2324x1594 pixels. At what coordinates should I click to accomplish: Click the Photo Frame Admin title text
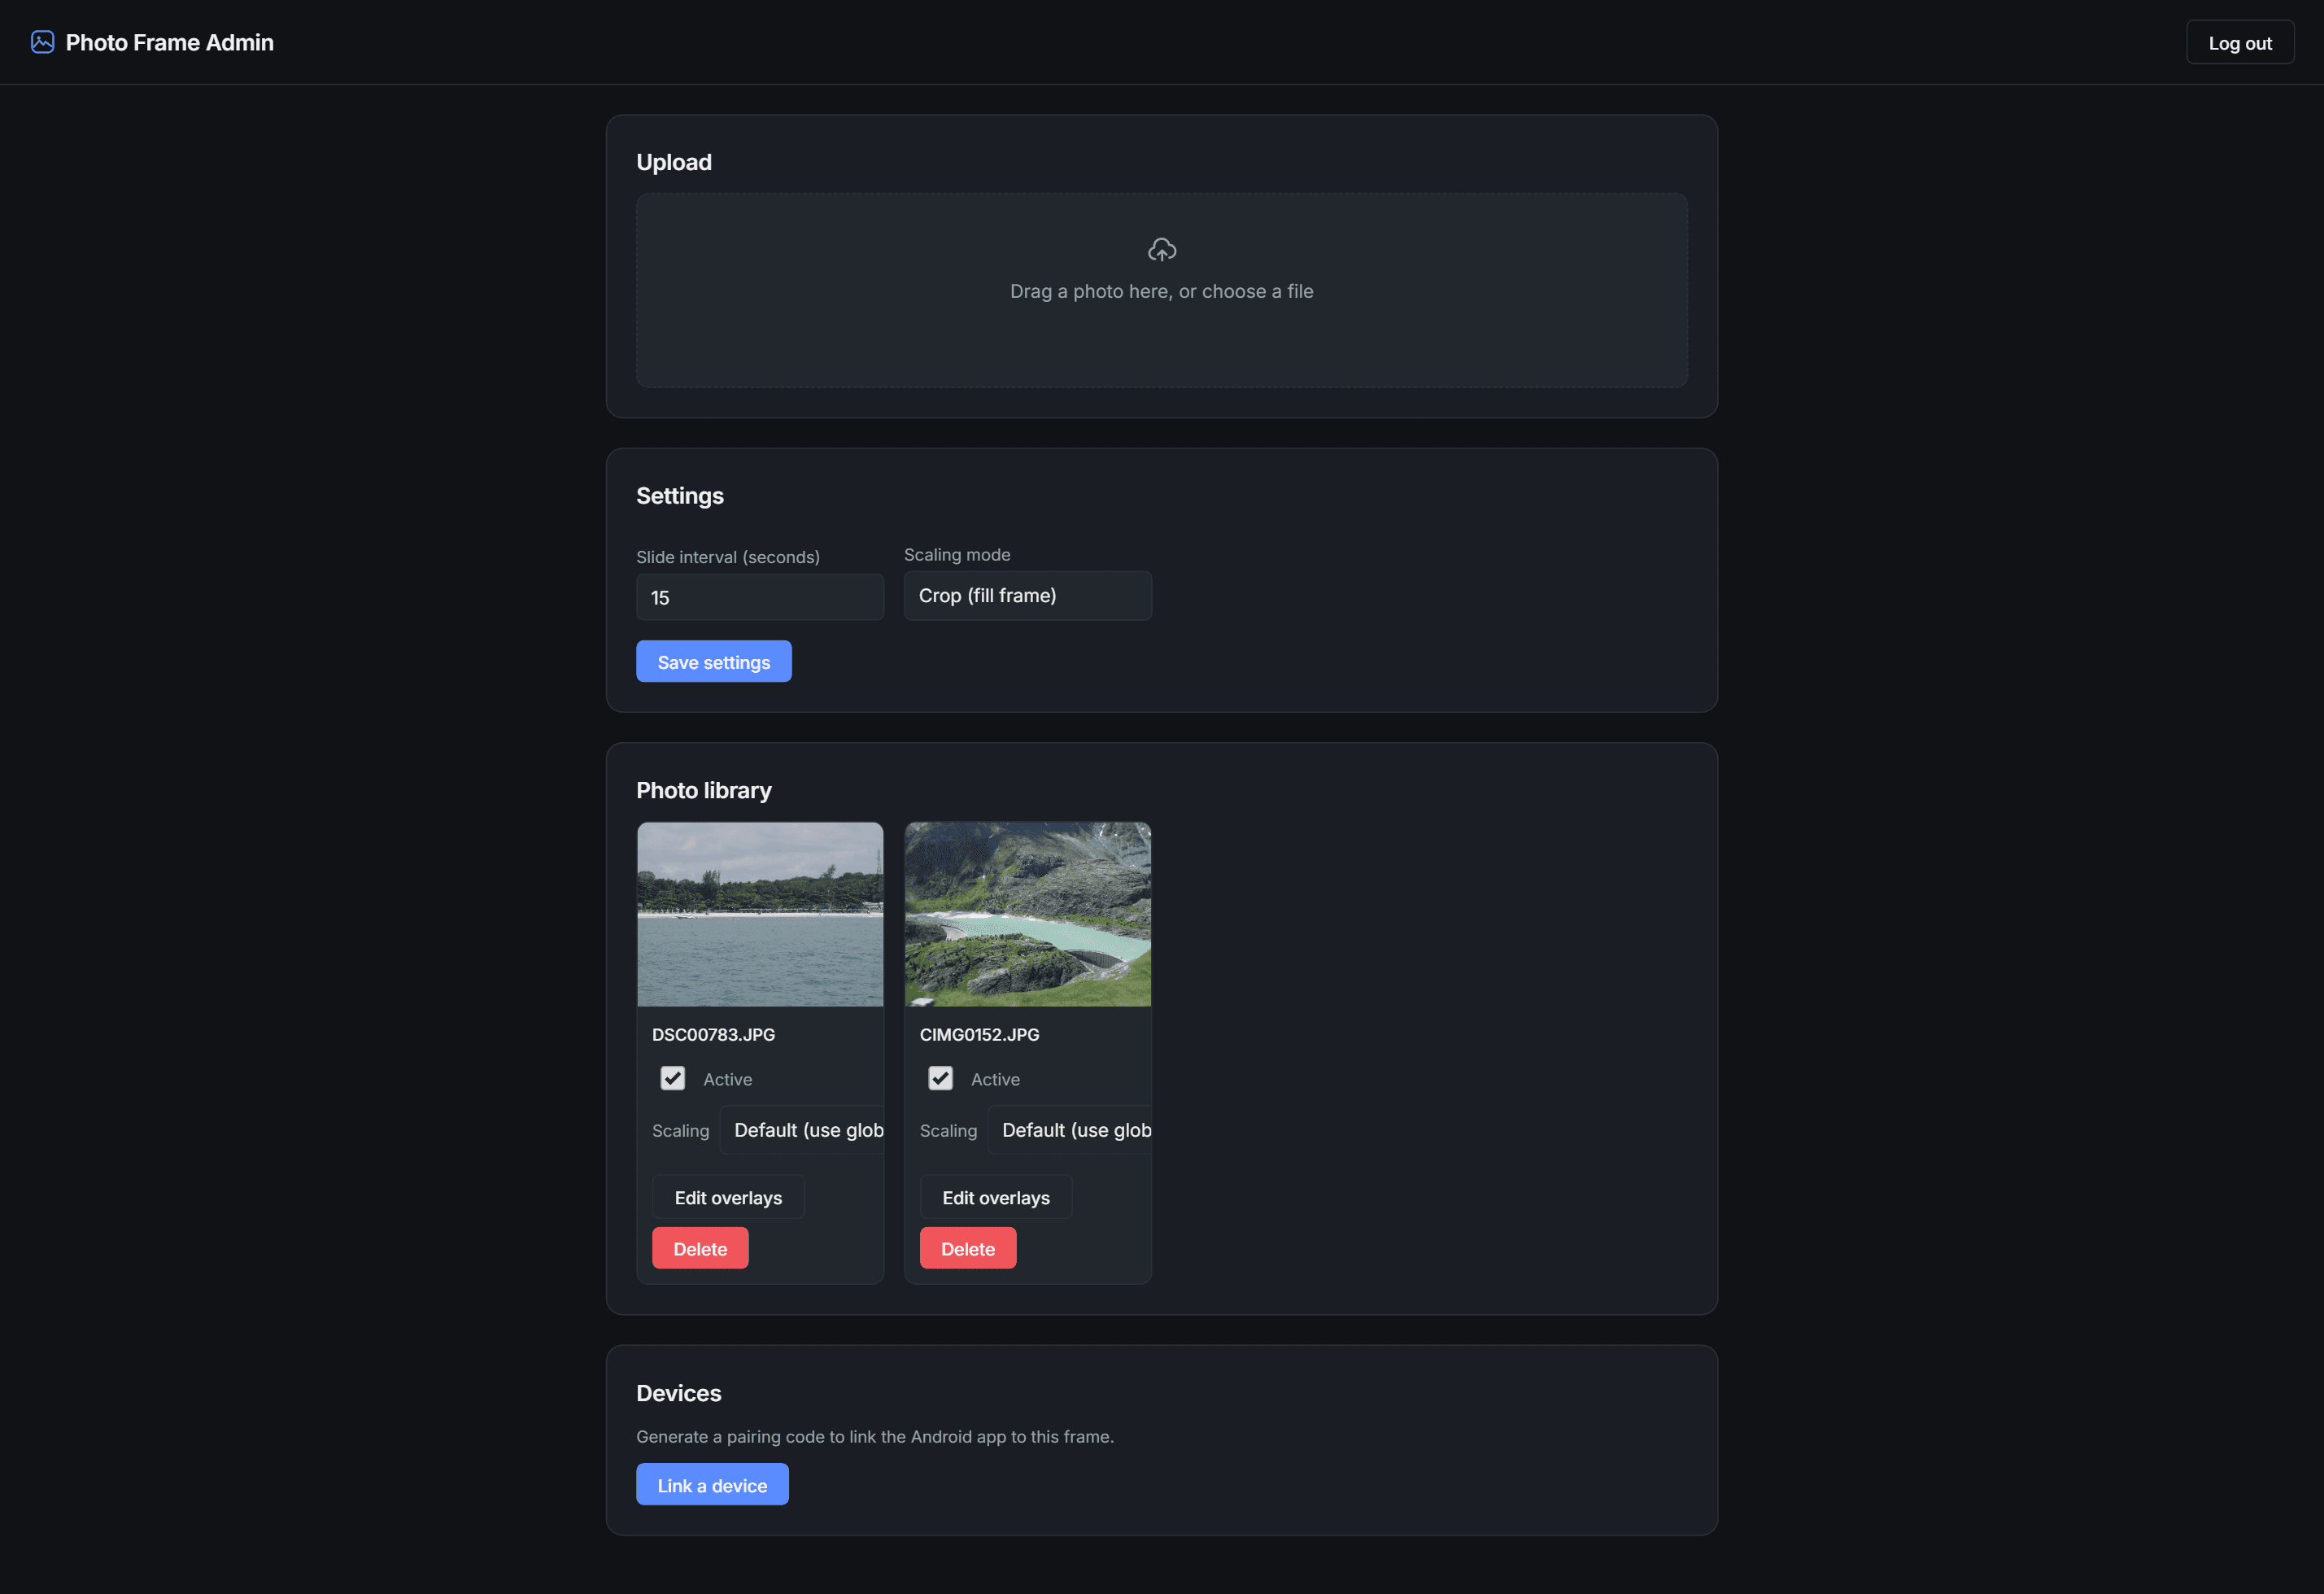tap(170, 42)
